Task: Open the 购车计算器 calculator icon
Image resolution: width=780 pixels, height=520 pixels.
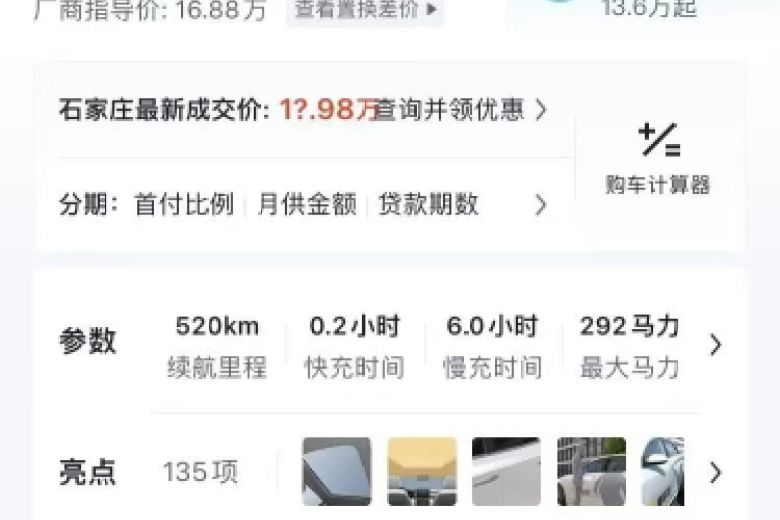Action: point(659,140)
